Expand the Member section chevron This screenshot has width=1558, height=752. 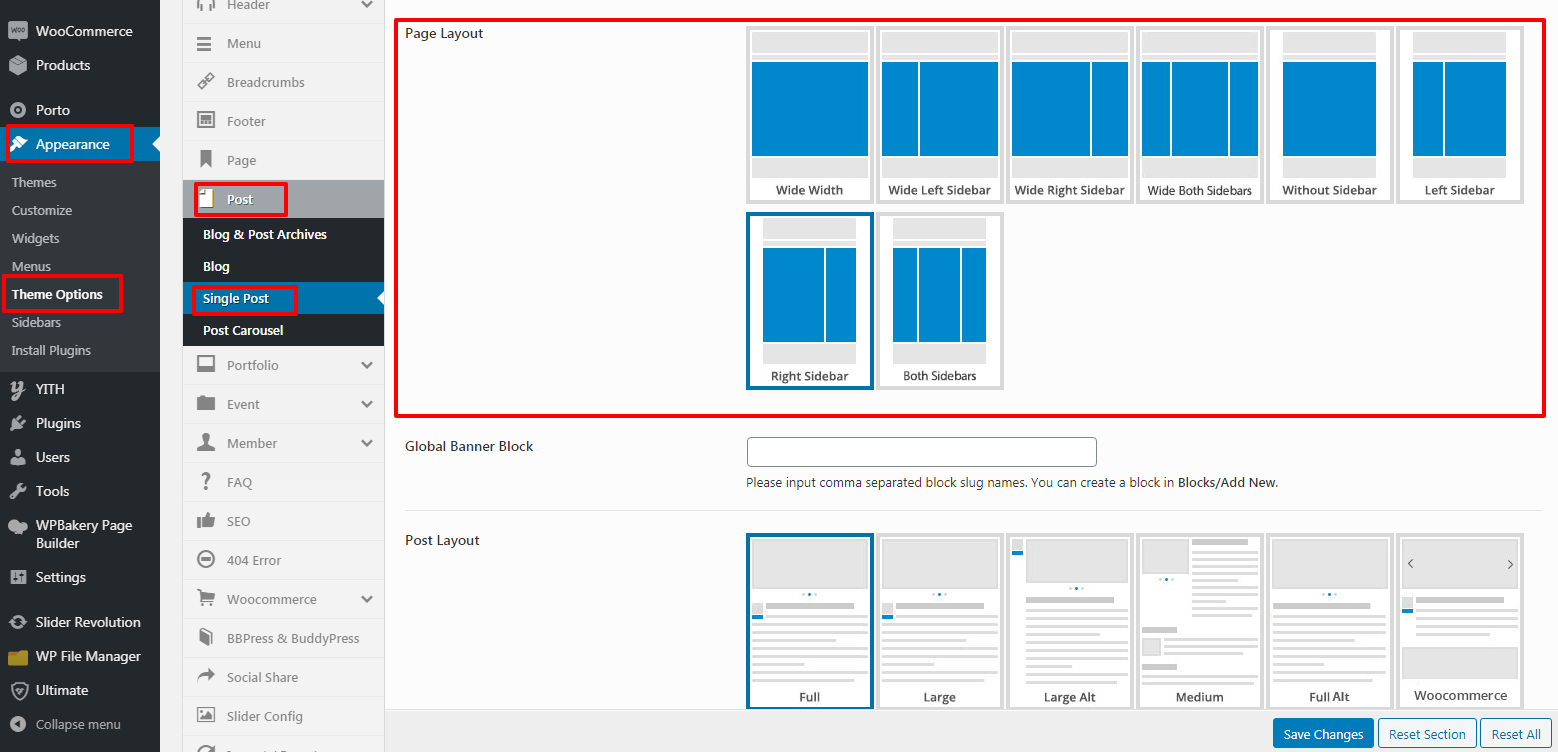tap(367, 444)
